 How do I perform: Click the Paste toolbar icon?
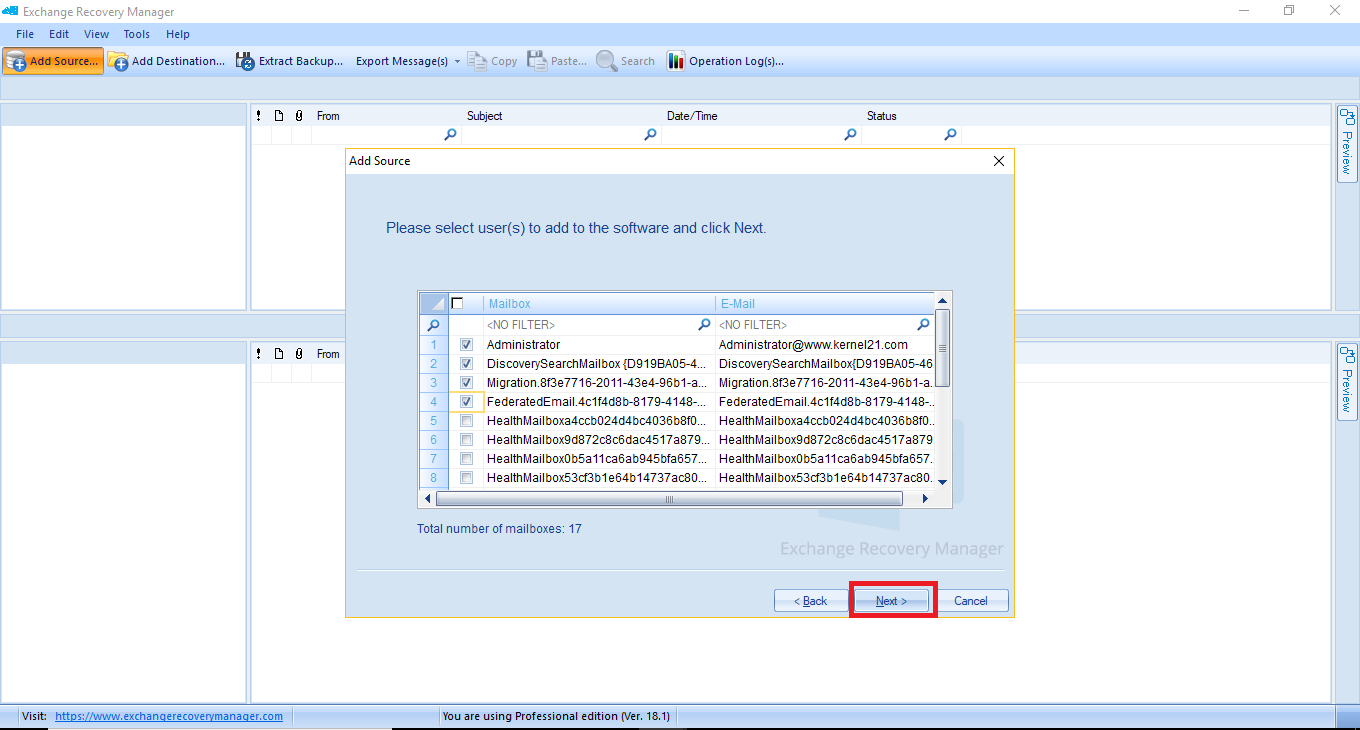pyautogui.click(x=537, y=61)
